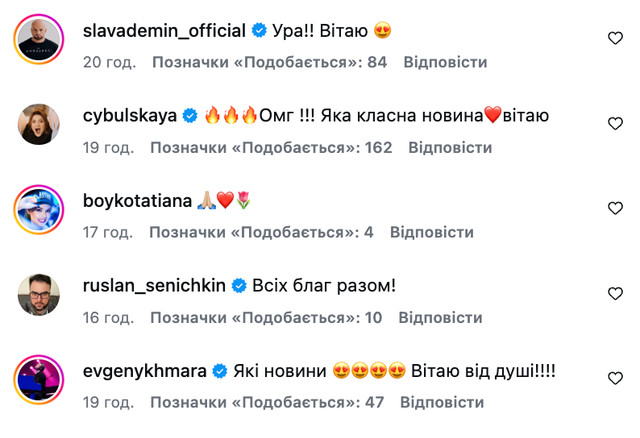View the 162 likes on cybulskaya's comment
This screenshot has width=640, height=438.
coord(270,147)
